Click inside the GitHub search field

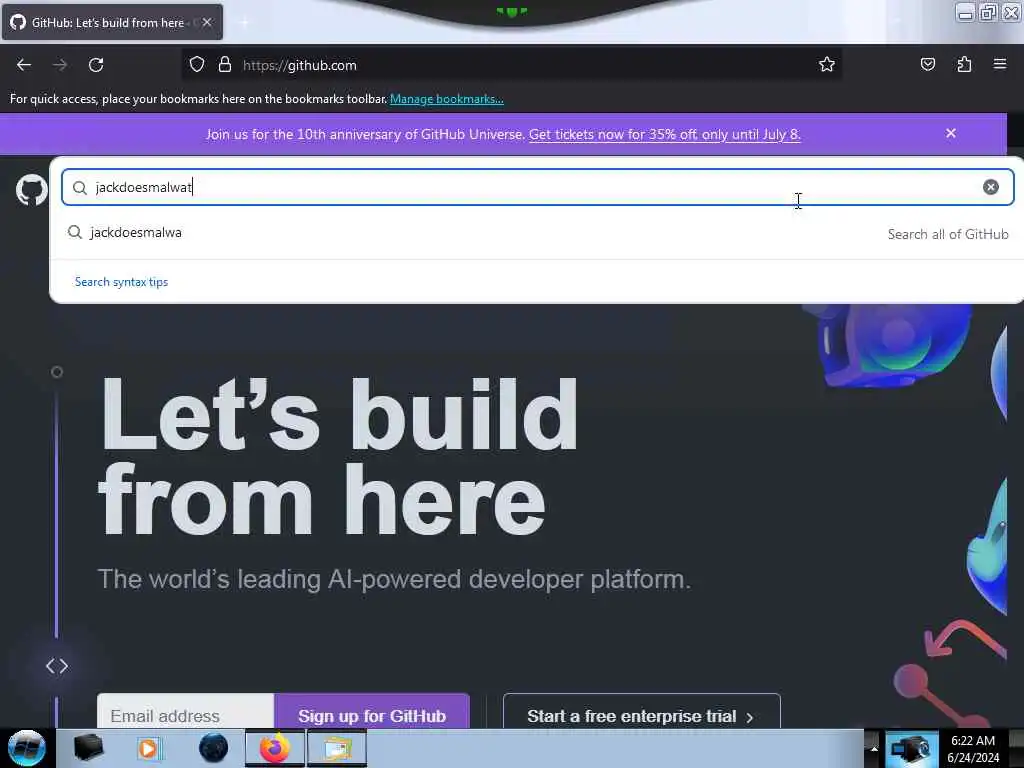537,187
